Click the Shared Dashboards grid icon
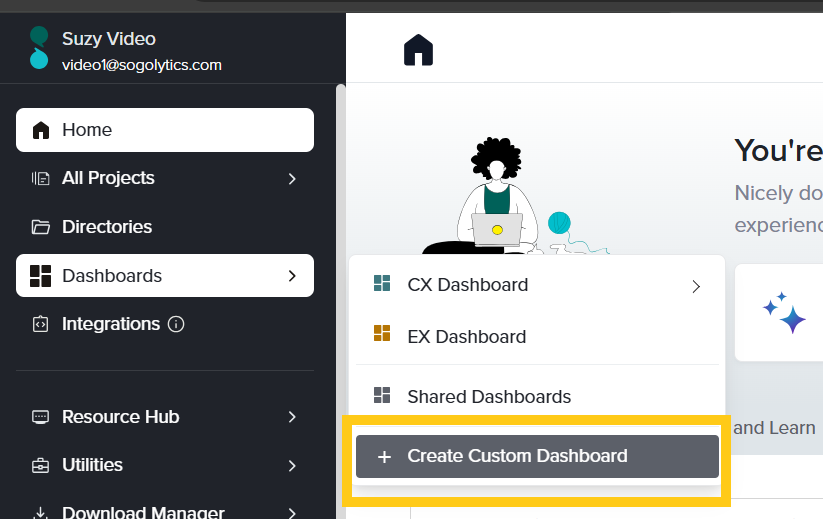823x519 pixels. tap(381, 396)
